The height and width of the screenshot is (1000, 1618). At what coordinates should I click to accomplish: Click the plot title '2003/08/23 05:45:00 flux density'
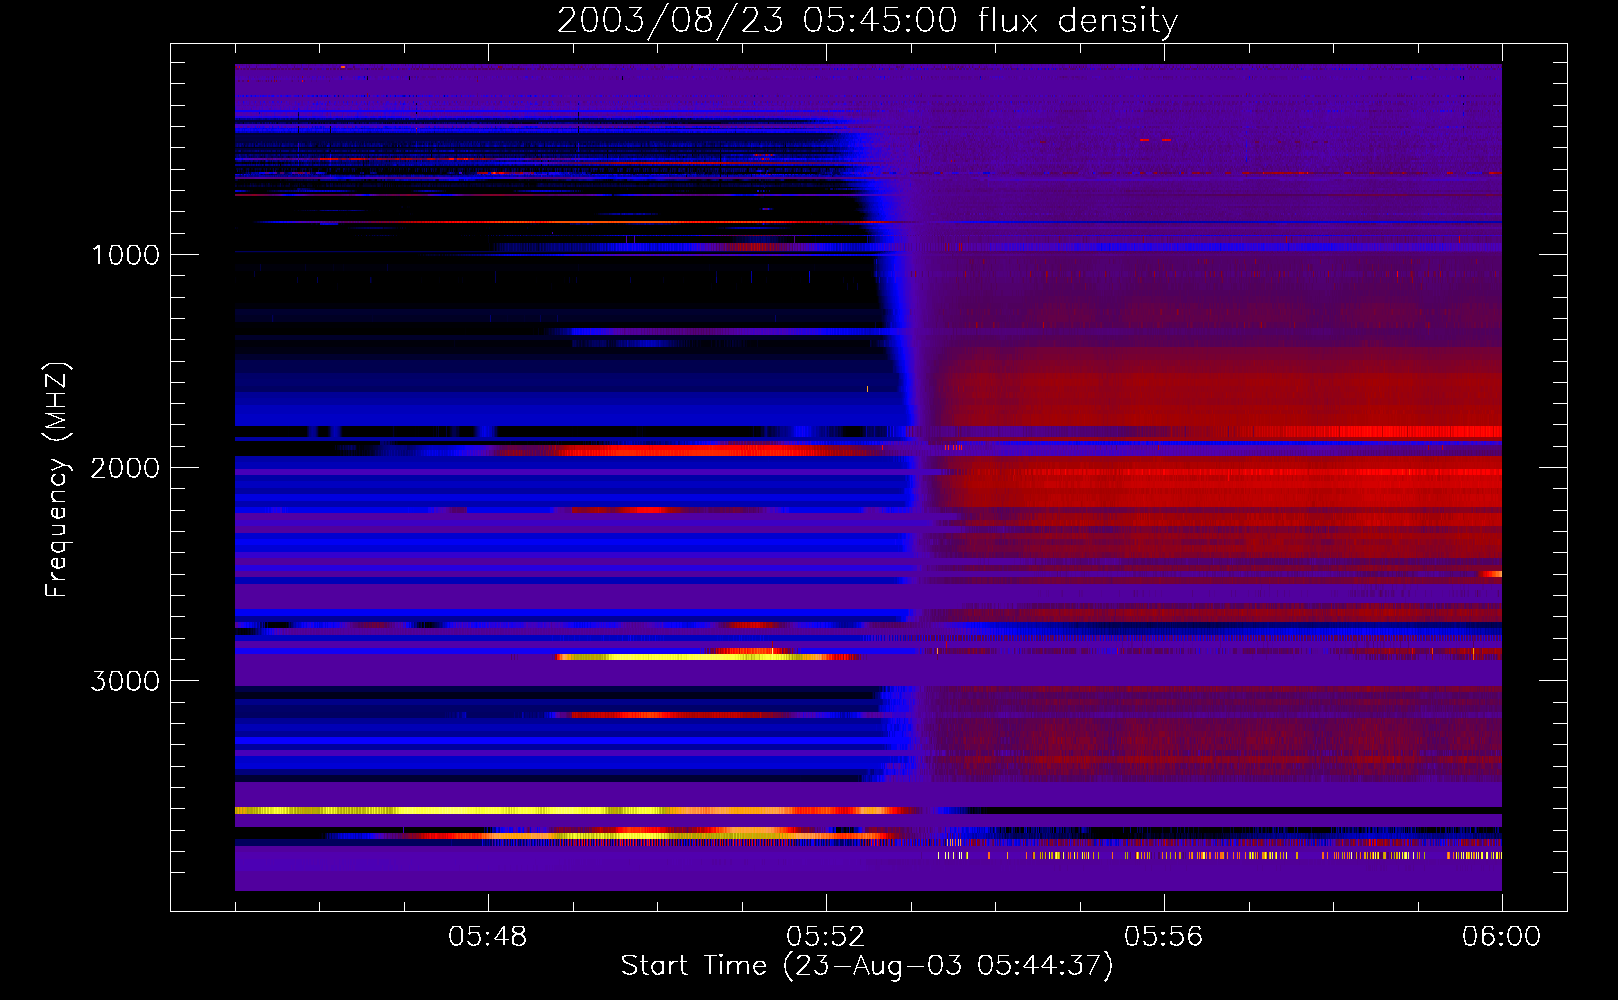click(867, 20)
